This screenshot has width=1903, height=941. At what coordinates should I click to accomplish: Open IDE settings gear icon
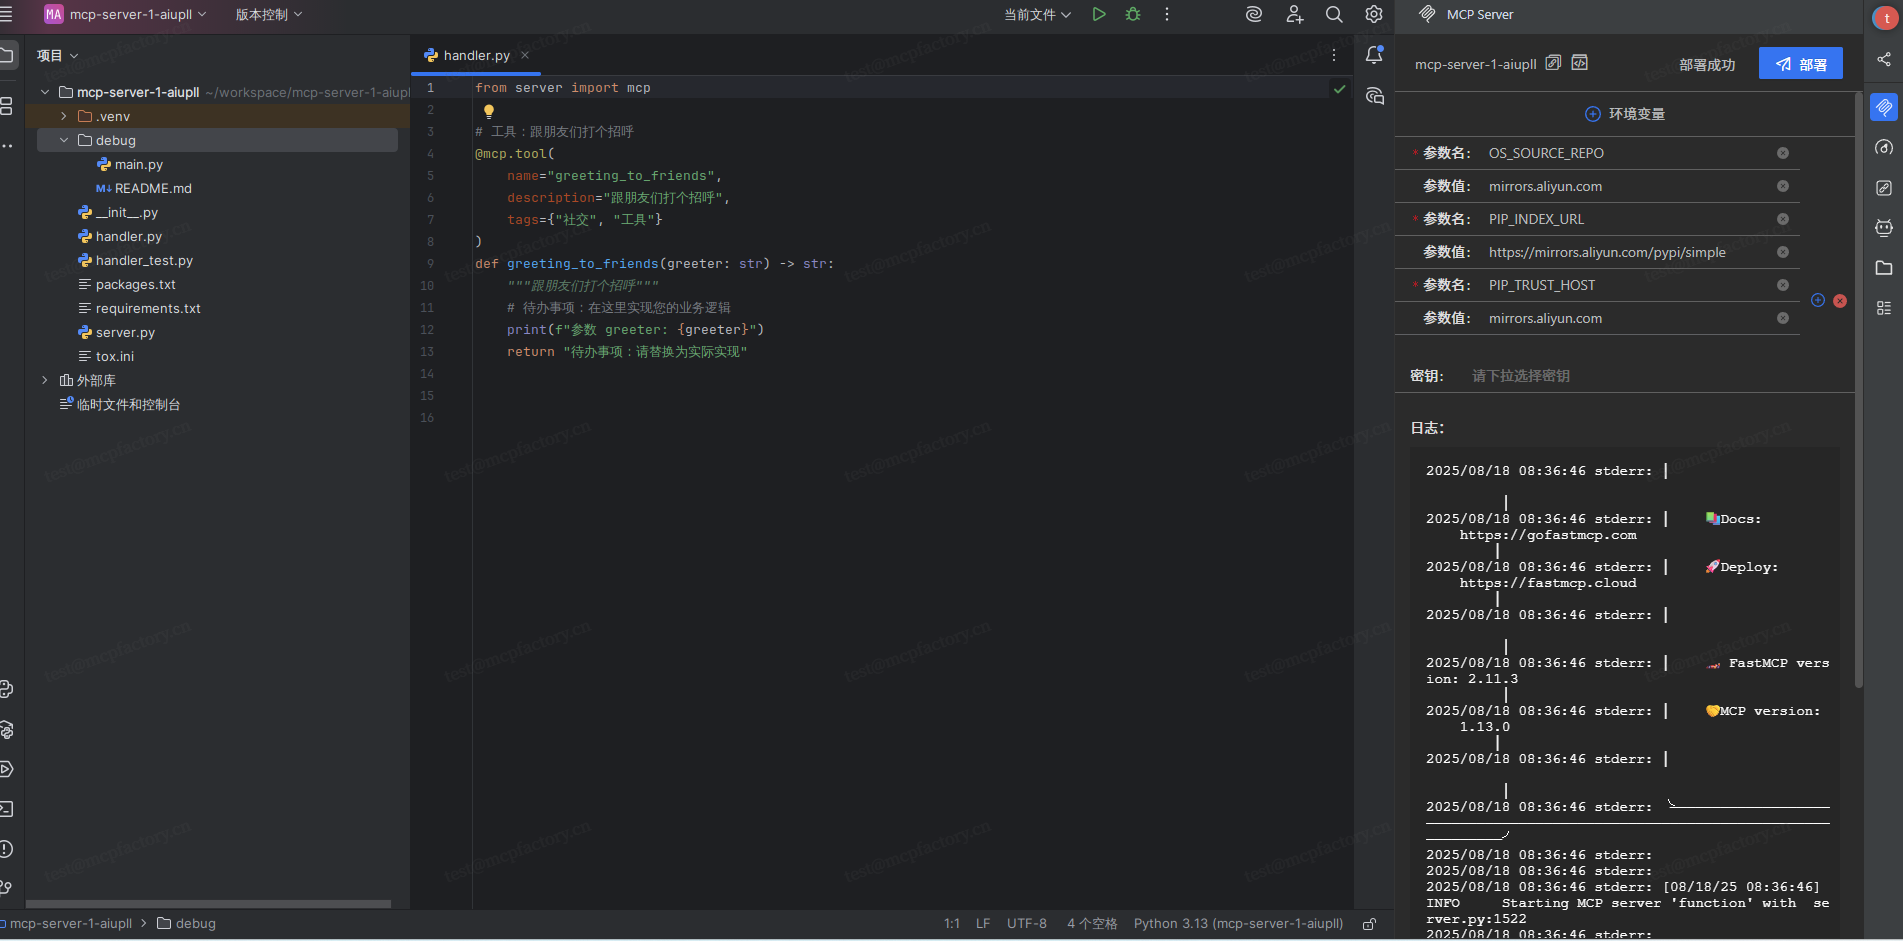tap(1374, 14)
